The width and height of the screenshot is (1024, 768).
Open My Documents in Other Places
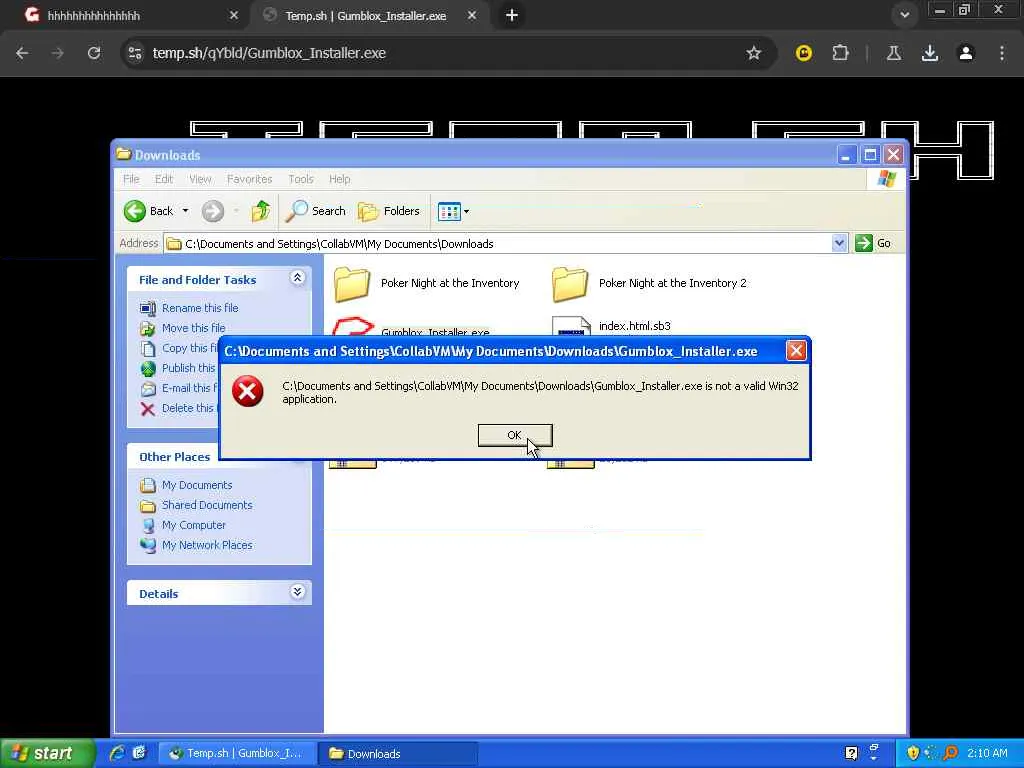pos(197,485)
